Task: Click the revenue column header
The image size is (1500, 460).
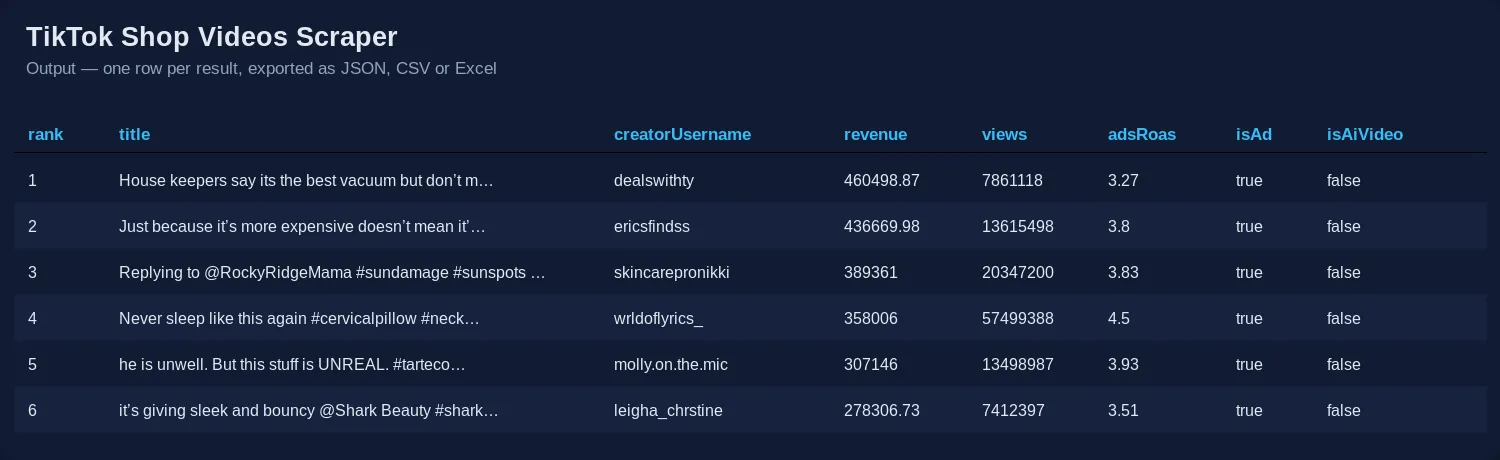Action: pyautogui.click(x=875, y=134)
